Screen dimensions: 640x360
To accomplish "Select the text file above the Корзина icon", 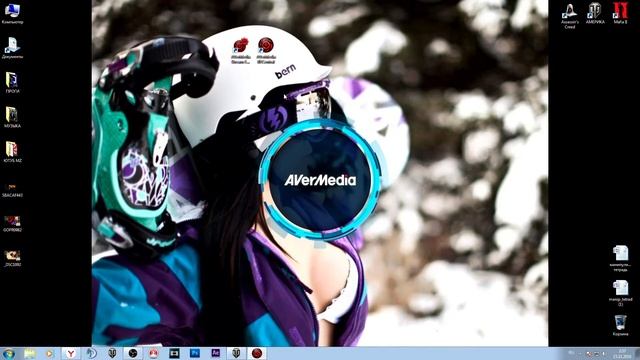I will [x=620, y=293].
